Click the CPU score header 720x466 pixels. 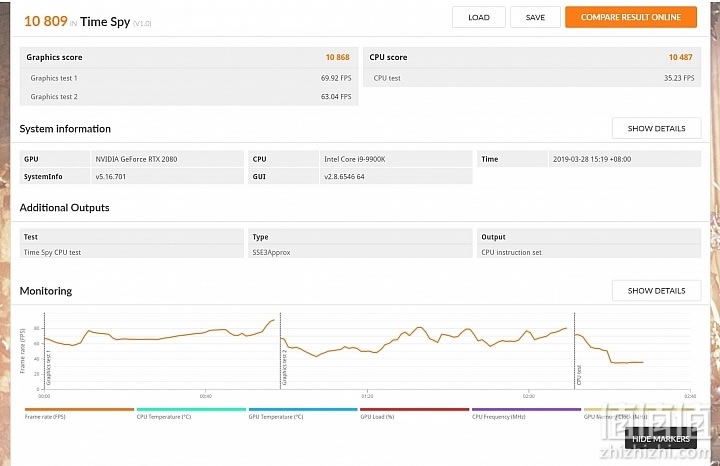pyautogui.click(x=388, y=57)
